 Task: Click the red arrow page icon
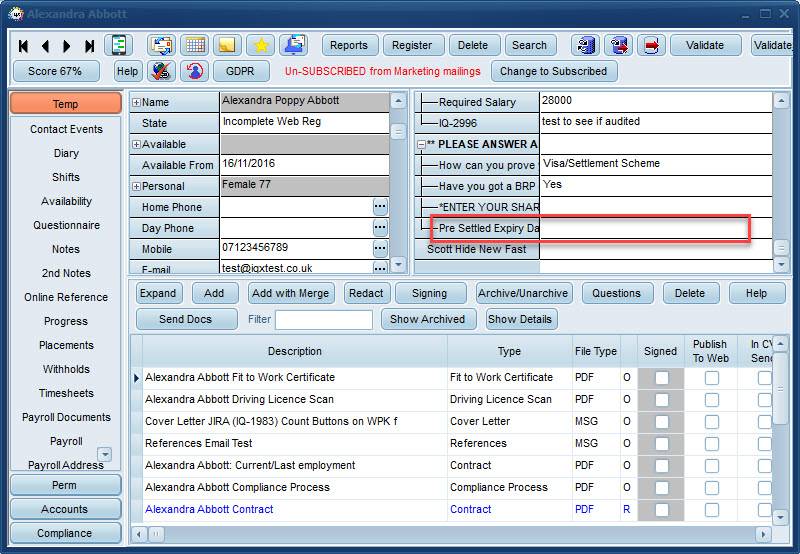coord(651,45)
